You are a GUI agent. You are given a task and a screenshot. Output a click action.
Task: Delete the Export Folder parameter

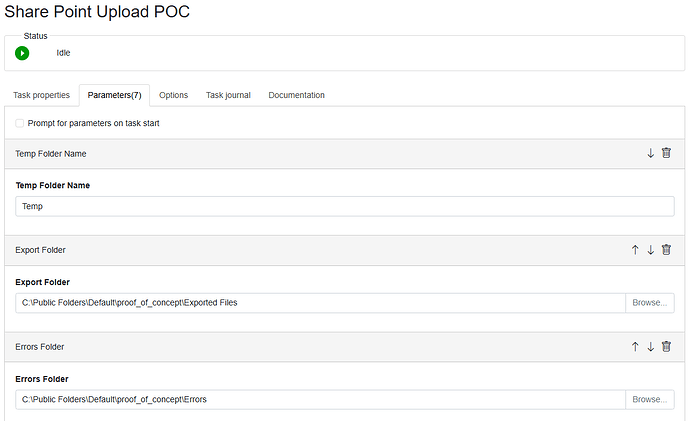pos(666,249)
